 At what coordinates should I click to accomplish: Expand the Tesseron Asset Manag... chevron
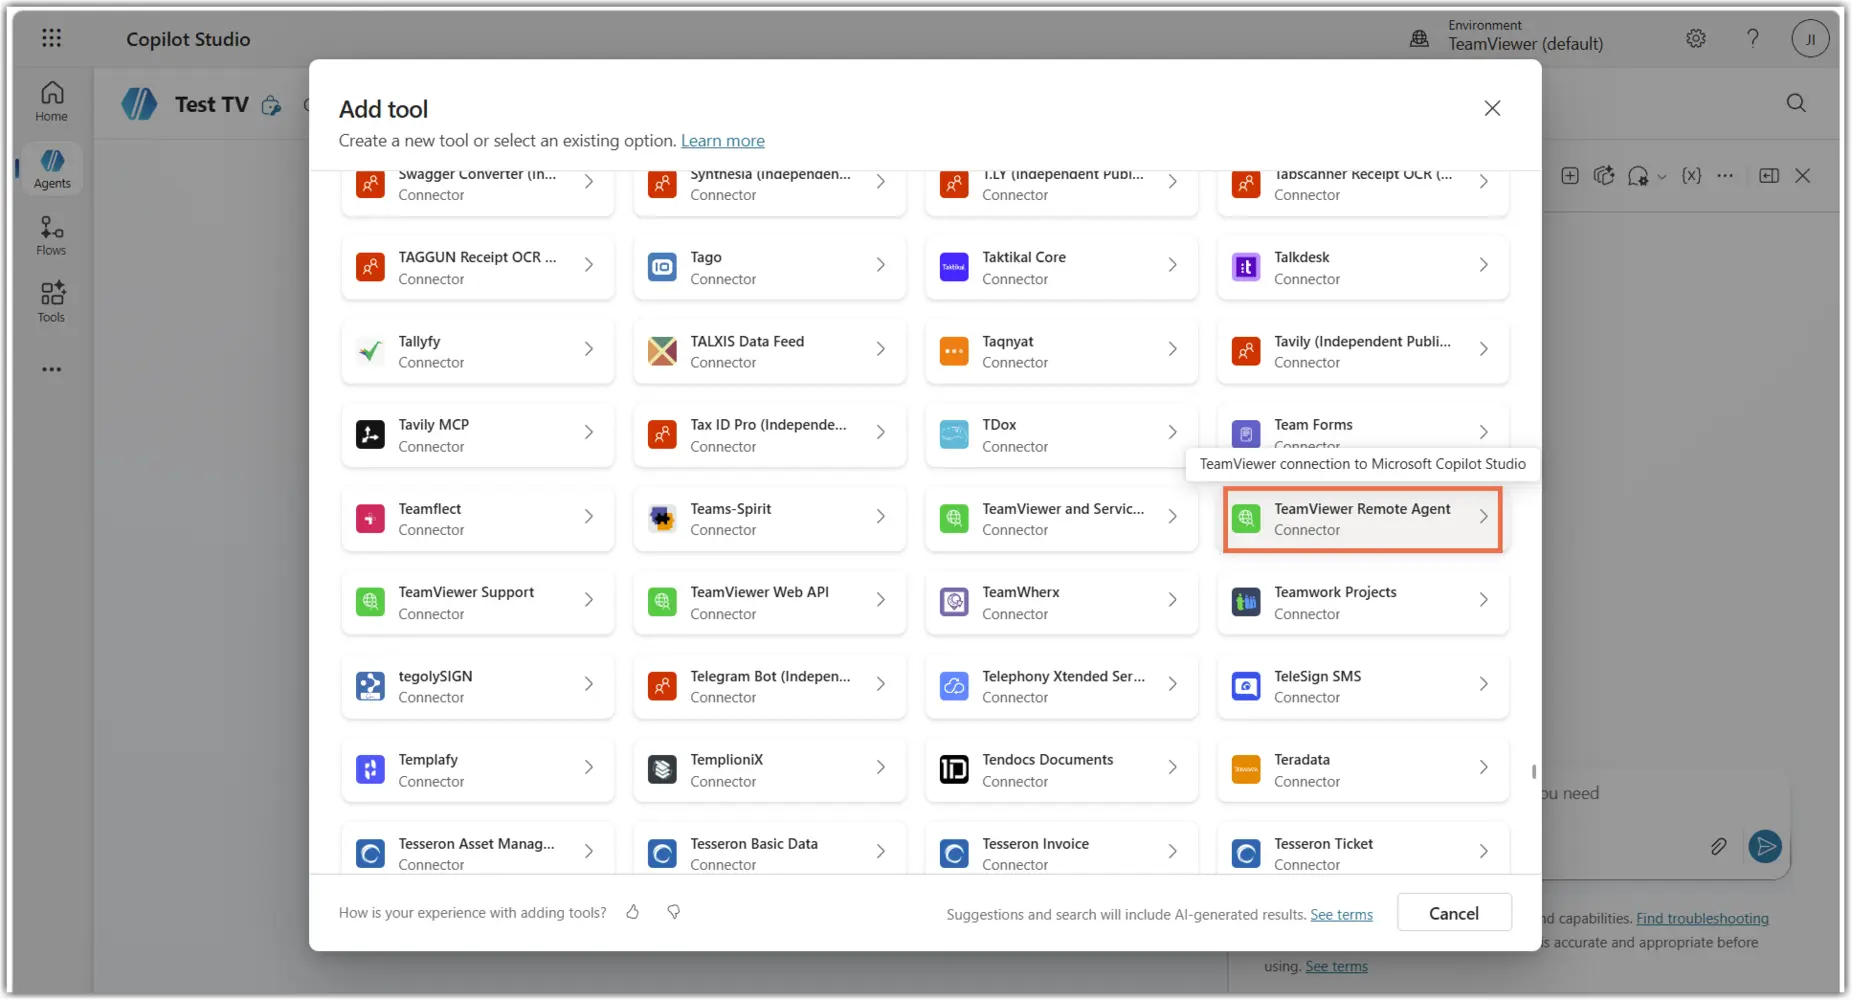pos(589,851)
